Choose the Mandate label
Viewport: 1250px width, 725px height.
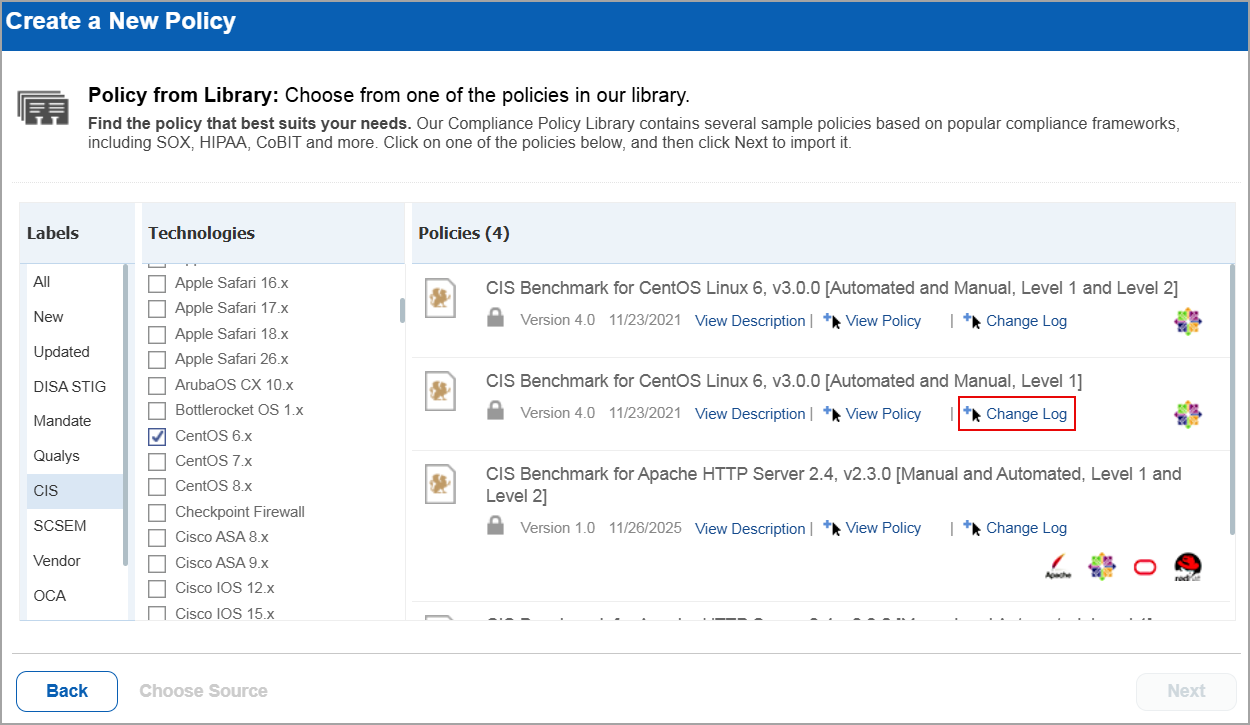[x=62, y=421]
